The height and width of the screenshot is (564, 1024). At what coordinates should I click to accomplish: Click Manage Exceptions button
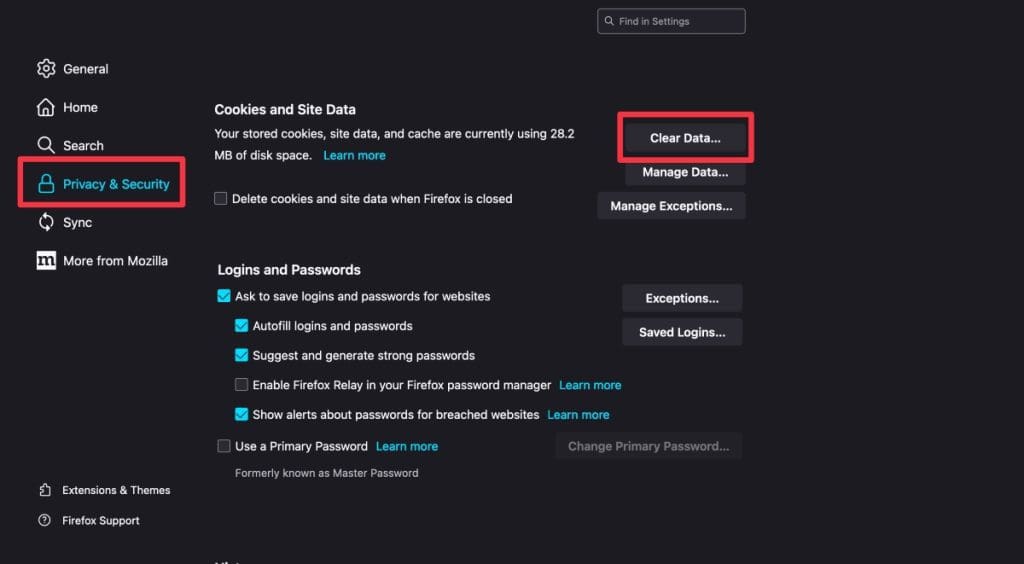click(671, 206)
